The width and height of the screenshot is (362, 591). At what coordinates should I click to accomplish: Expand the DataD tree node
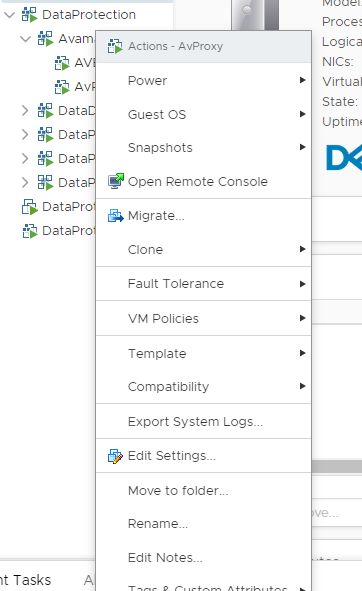[25, 110]
